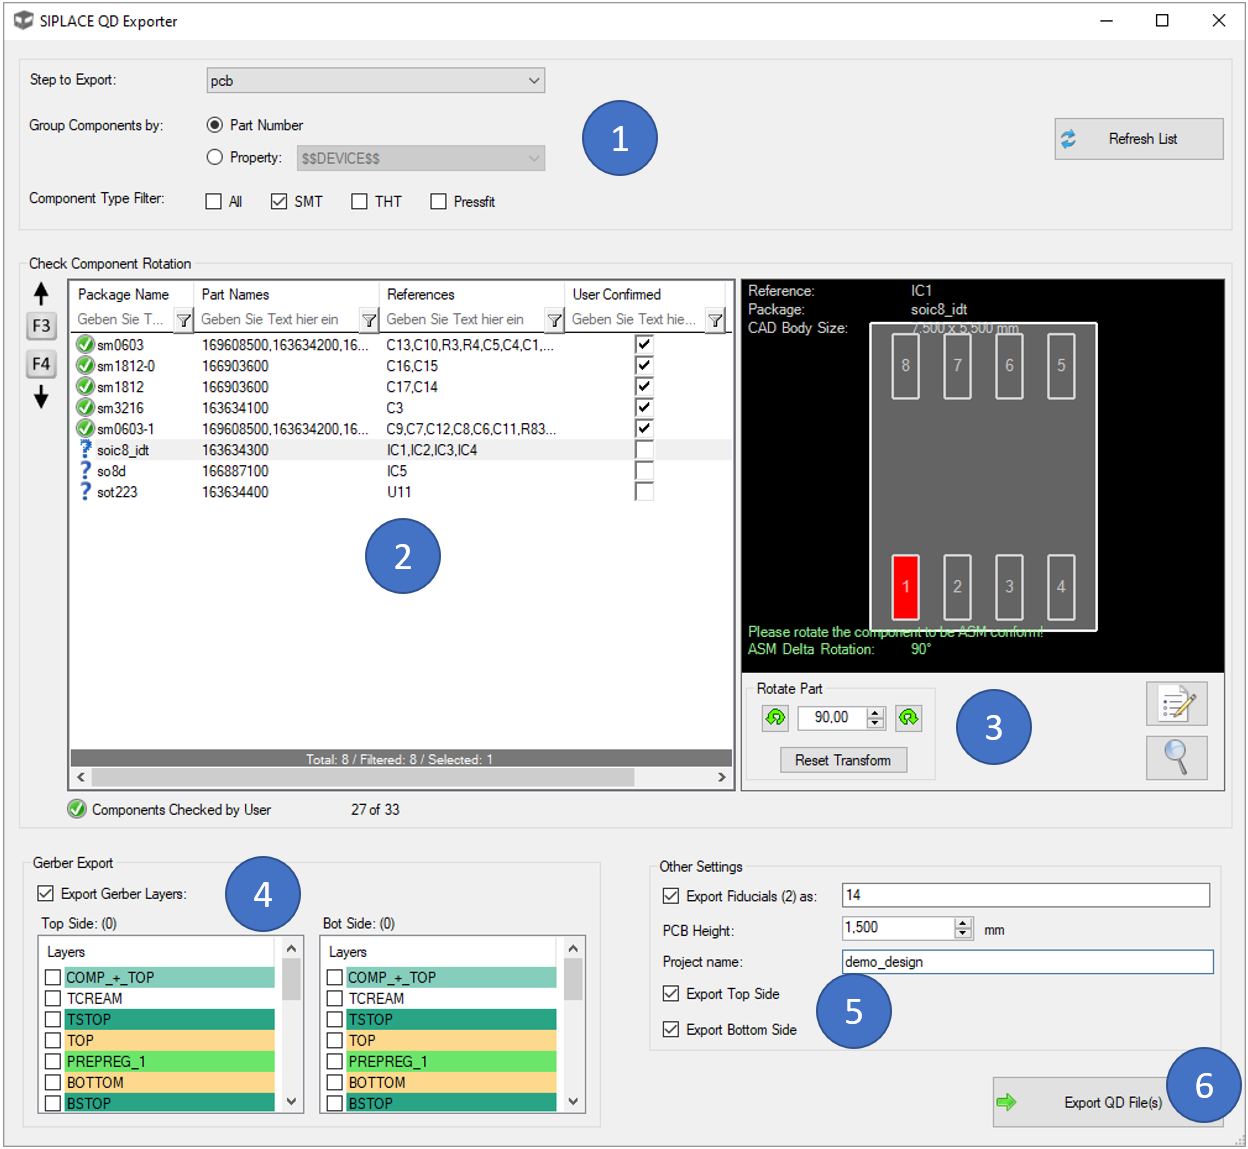Check User Confirmed for so8d row
The height and width of the screenshot is (1149, 1248).
click(644, 471)
